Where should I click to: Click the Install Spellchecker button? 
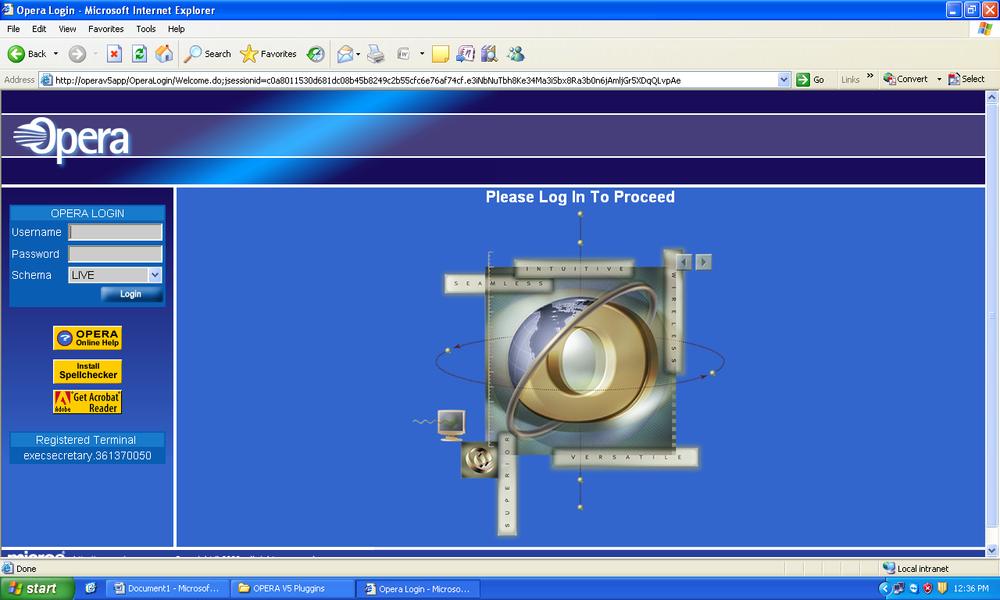87,371
